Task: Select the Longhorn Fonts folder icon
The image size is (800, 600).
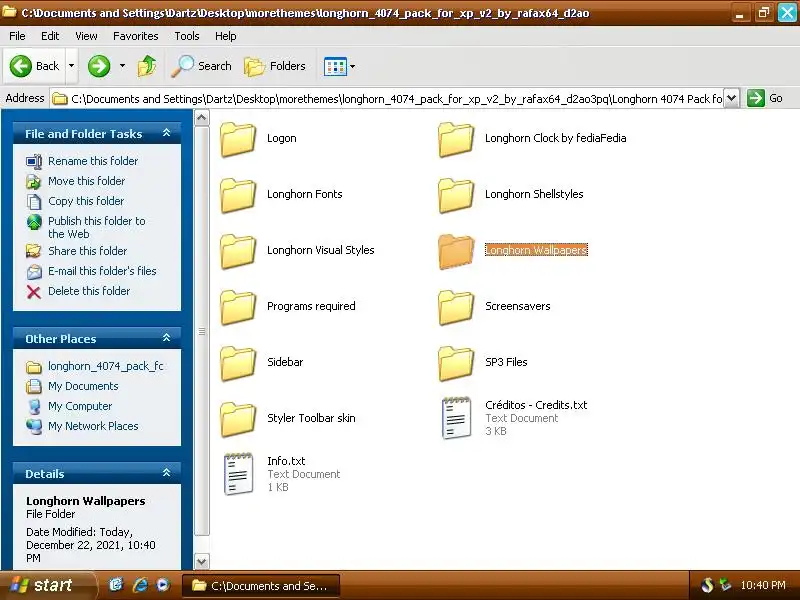Action: pyautogui.click(x=238, y=195)
